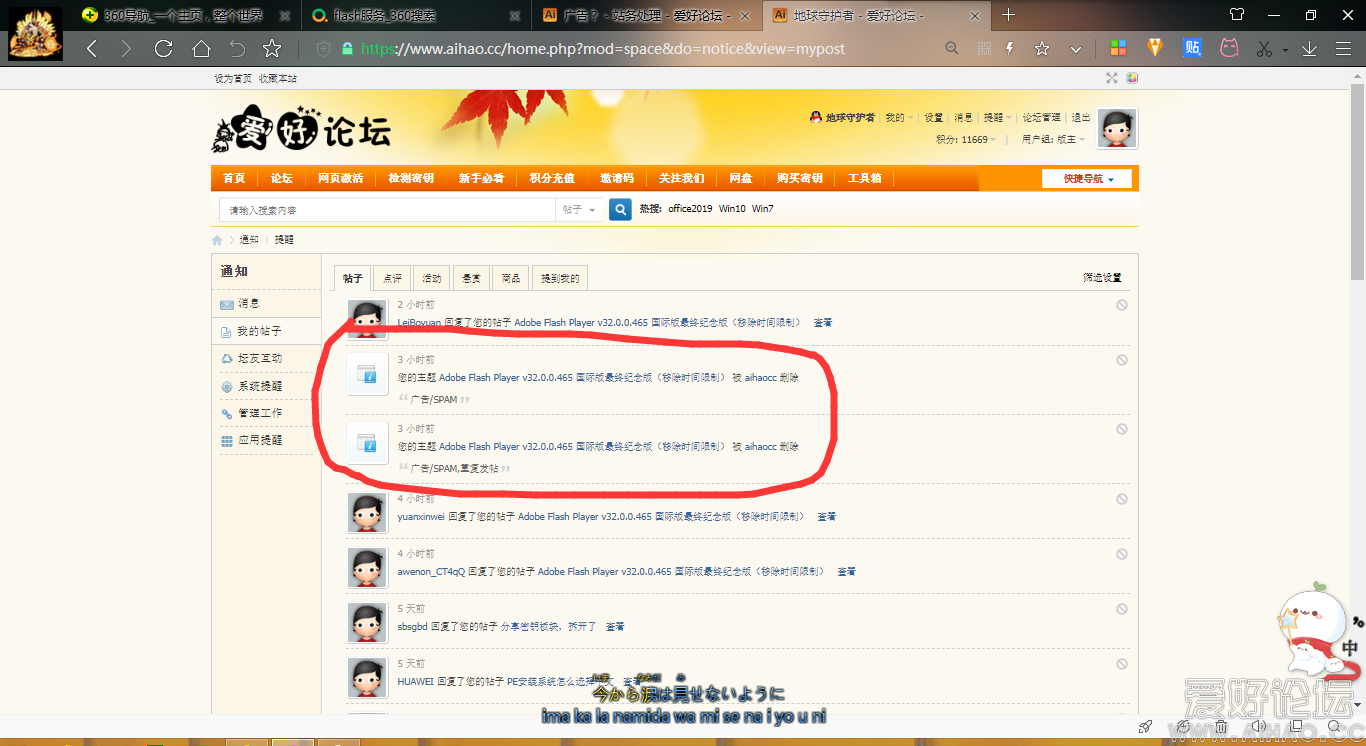The image size is (1366, 746).
Task: Expand the 快捷导航 quick navigation dropdown
Action: tap(1086, 178)
